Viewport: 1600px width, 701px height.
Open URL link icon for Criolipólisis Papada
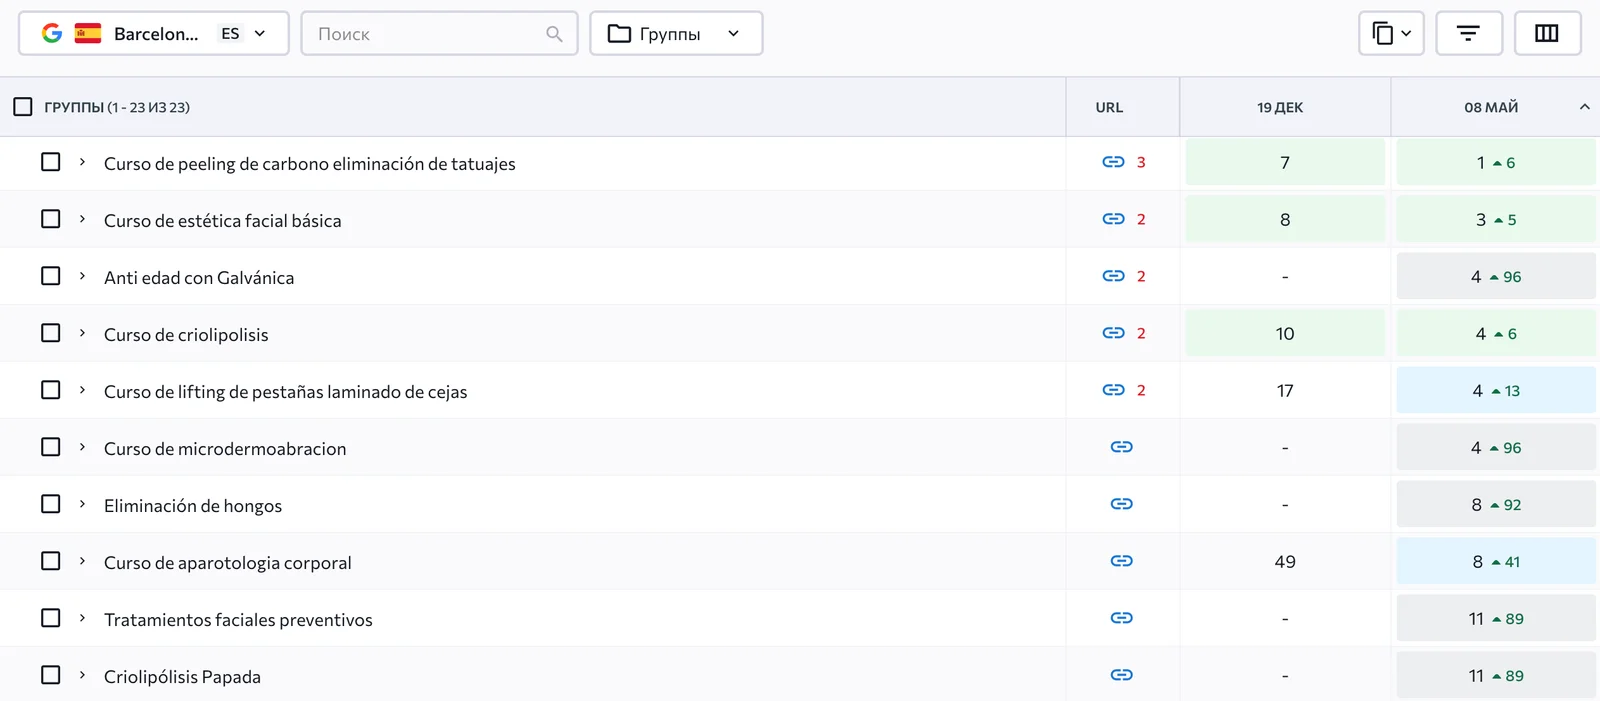pyautogui.click(x=1122, y=675)
